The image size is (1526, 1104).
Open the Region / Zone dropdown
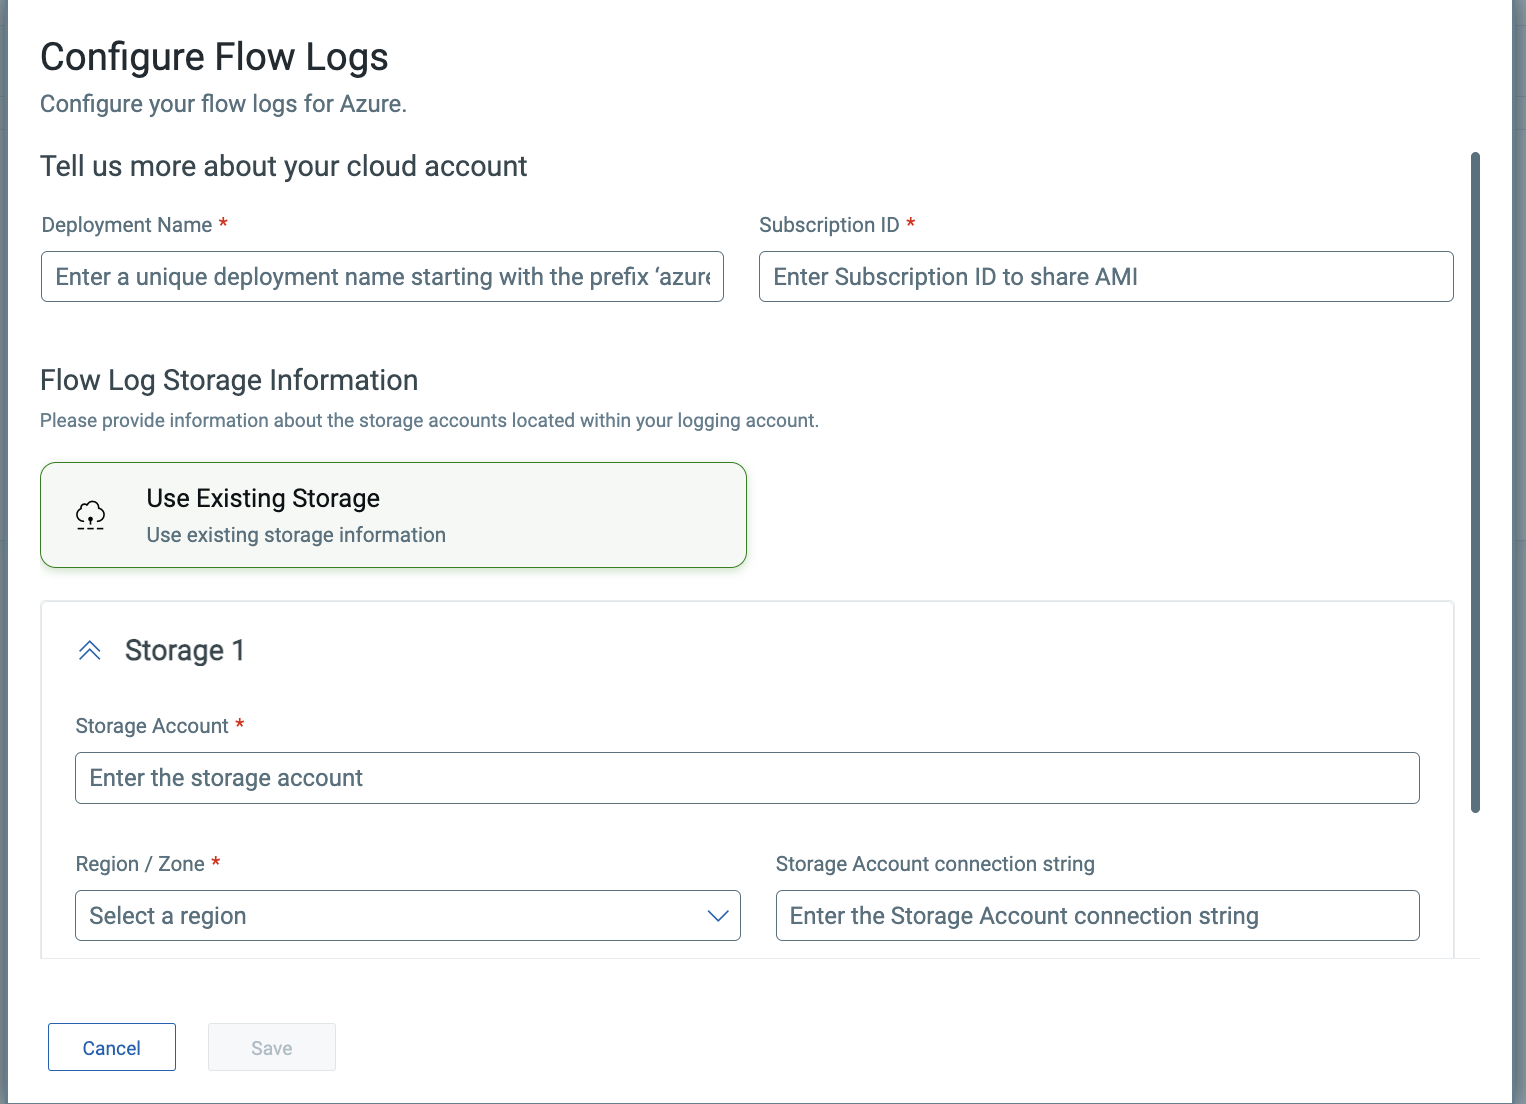[x=407, y=915]
